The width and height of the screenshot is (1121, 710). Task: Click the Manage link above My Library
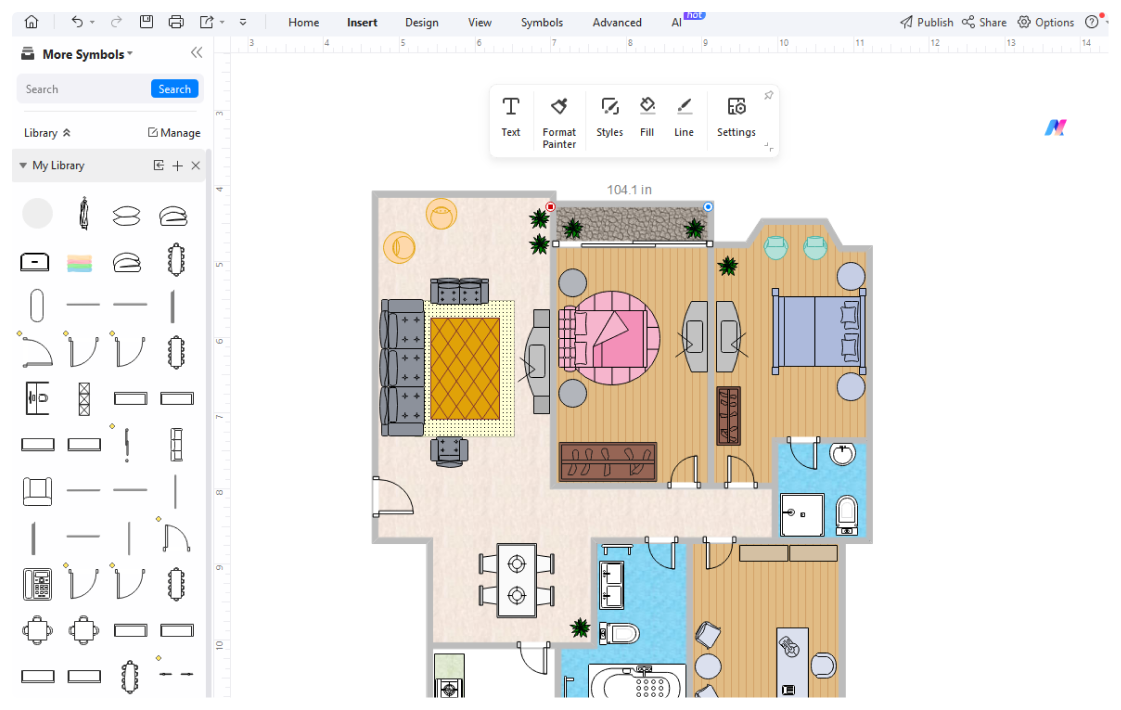click(x=175, y=132)
